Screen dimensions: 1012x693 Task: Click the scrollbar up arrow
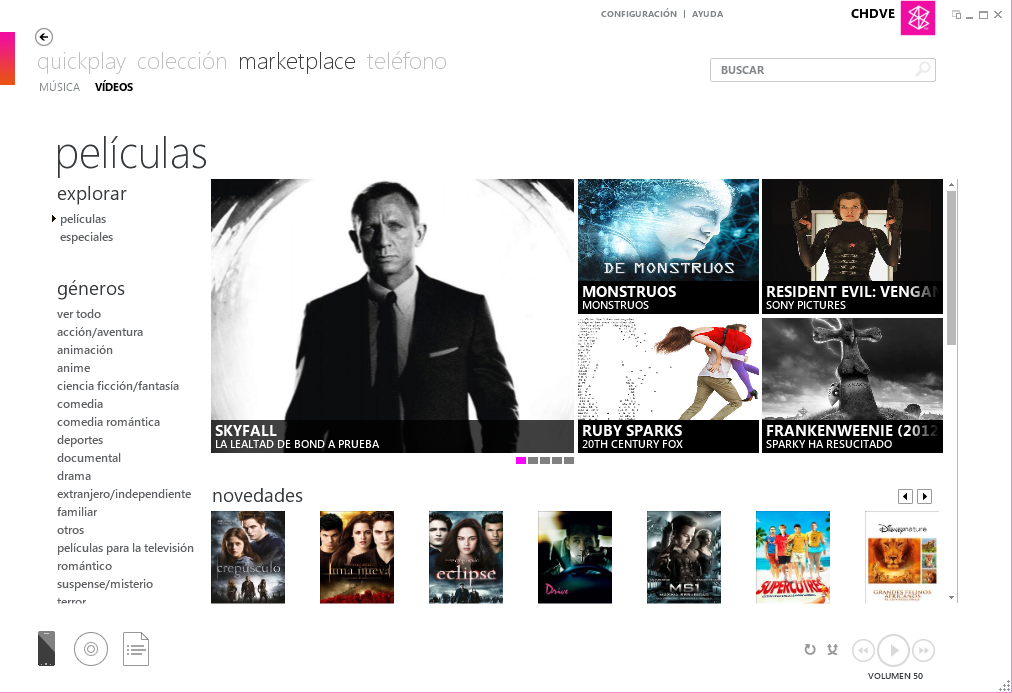951,185
